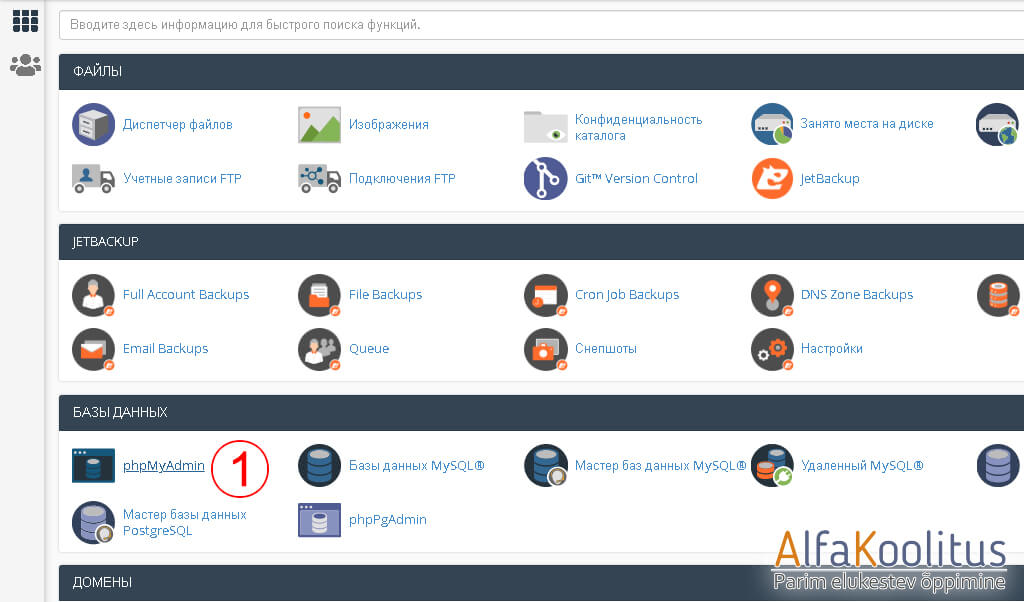Collapse the JETBACKUP section header
Screen dimensions: 1024x602
[x=541, y=242]
